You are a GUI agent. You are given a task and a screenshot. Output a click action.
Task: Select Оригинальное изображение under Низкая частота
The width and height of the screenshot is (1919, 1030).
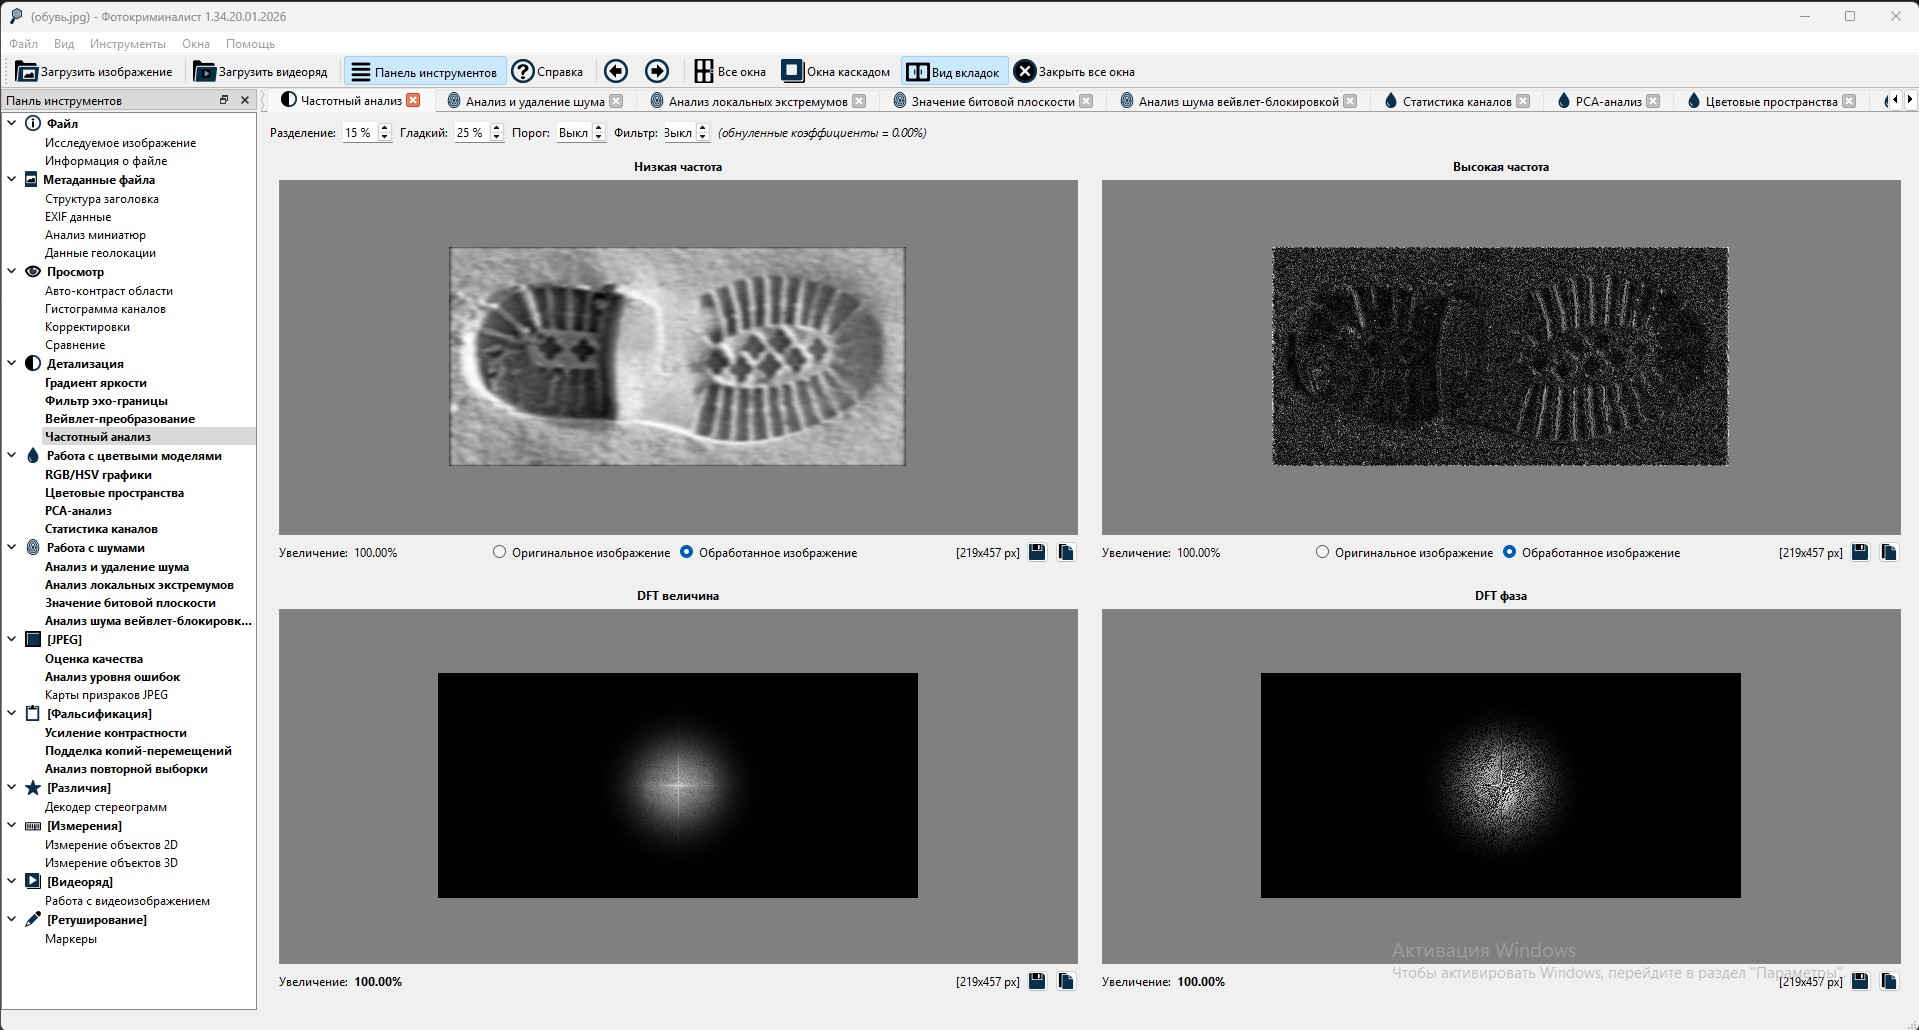click(x=500, y=552)
